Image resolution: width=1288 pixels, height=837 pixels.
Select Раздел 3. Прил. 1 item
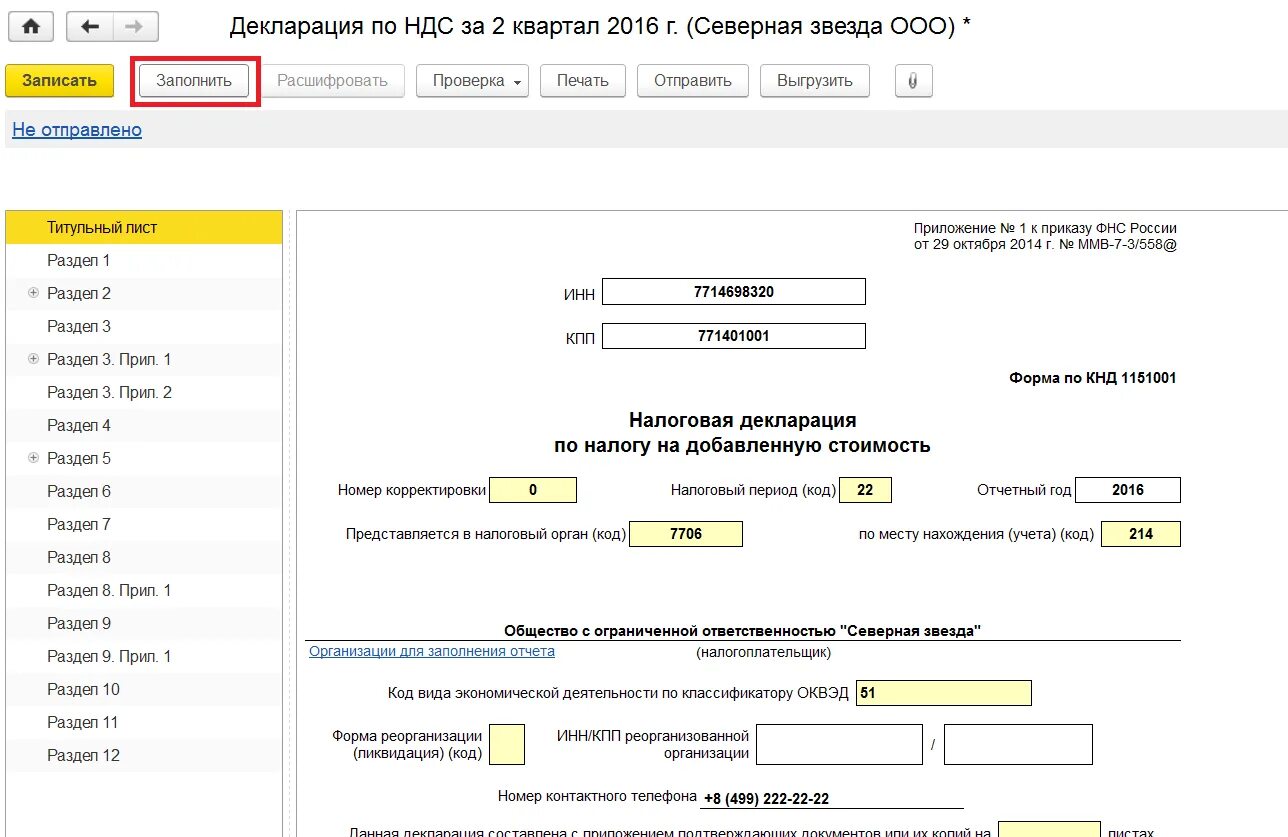[144, 359]
